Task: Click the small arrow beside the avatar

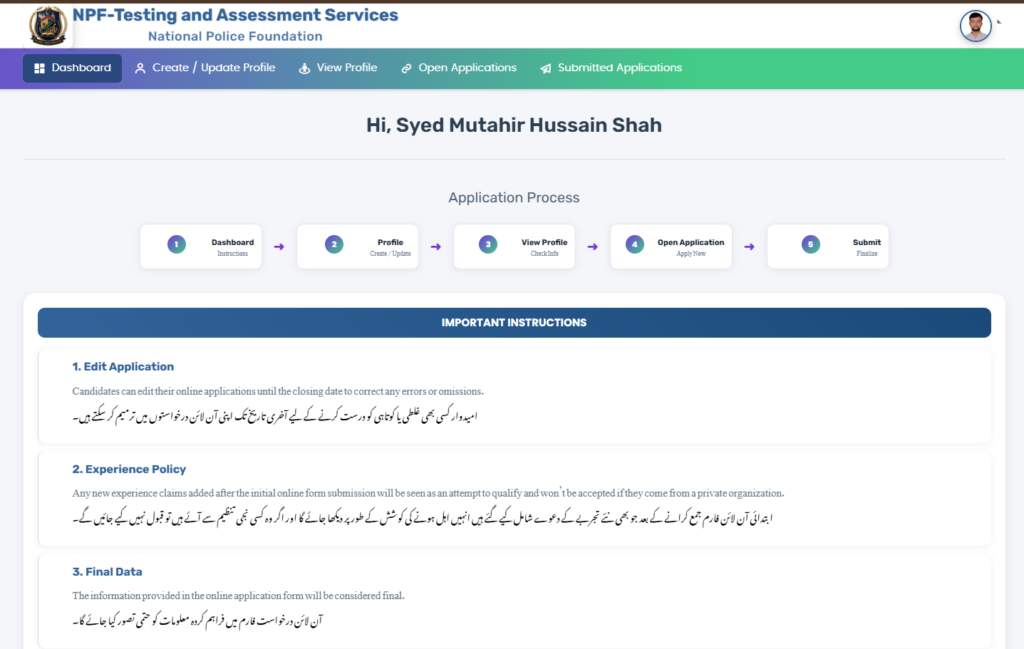Action: pos(999,22)
